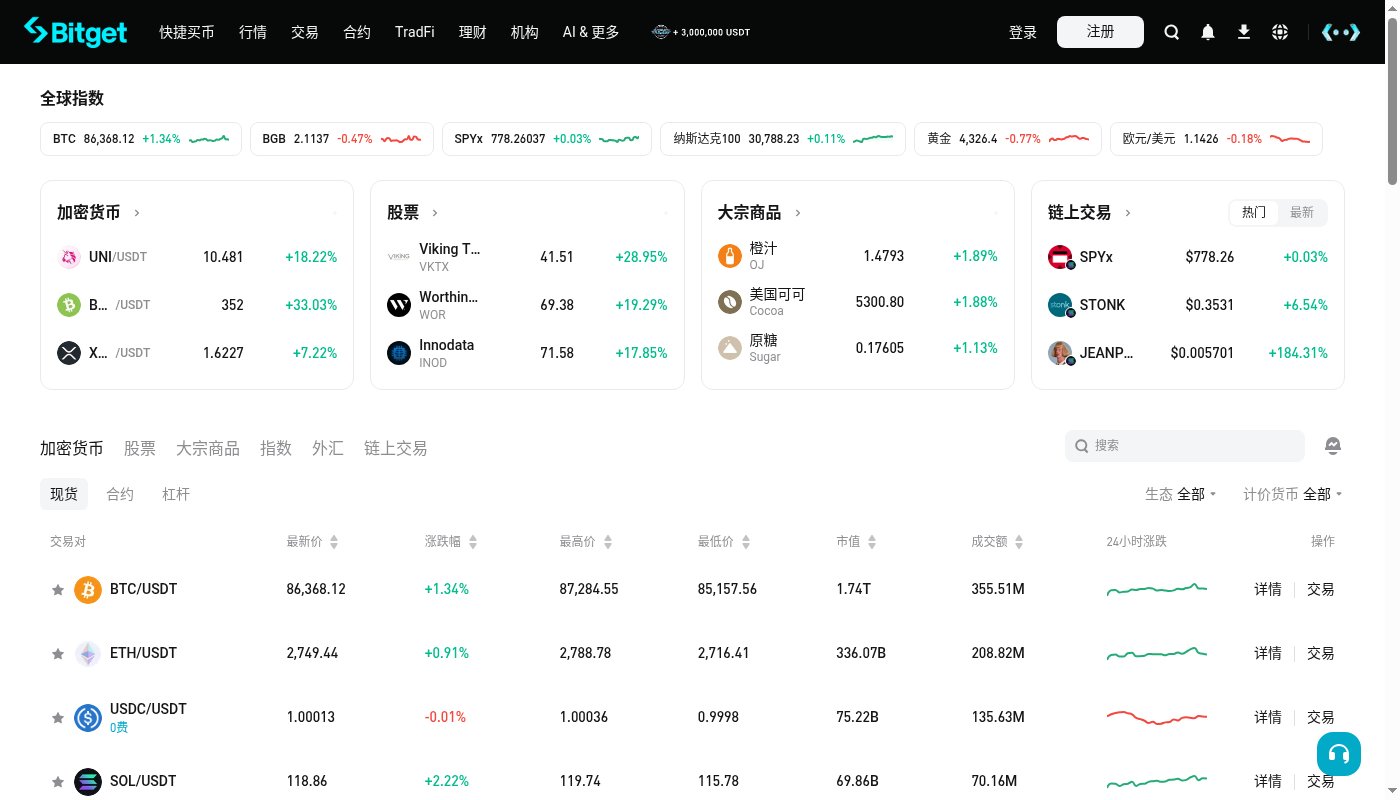Open 详情 for USDC/USDT
This screenshot has width=1400, height=800.
[1268, 717]
